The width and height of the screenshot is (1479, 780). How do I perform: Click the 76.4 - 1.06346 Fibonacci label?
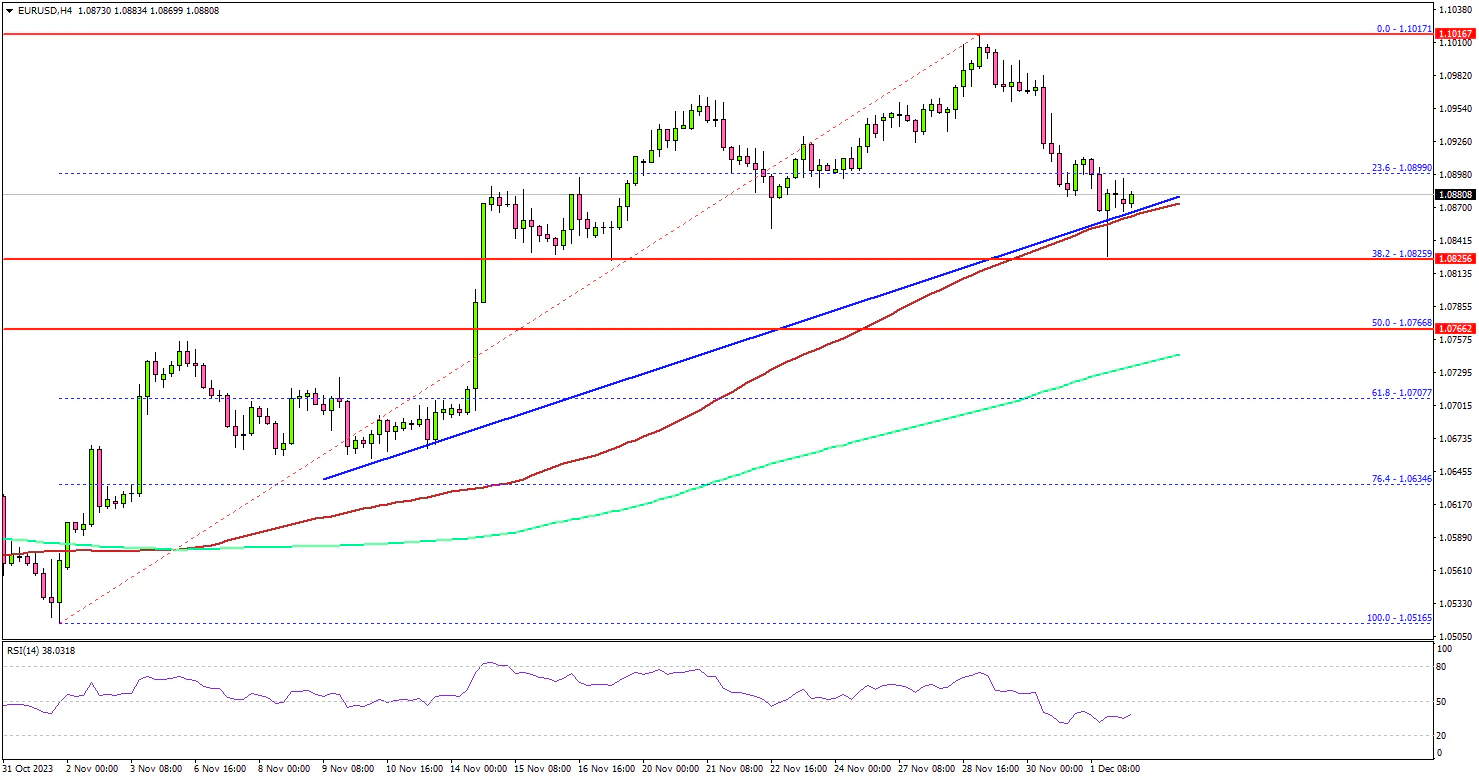[x=1403, y=479]
